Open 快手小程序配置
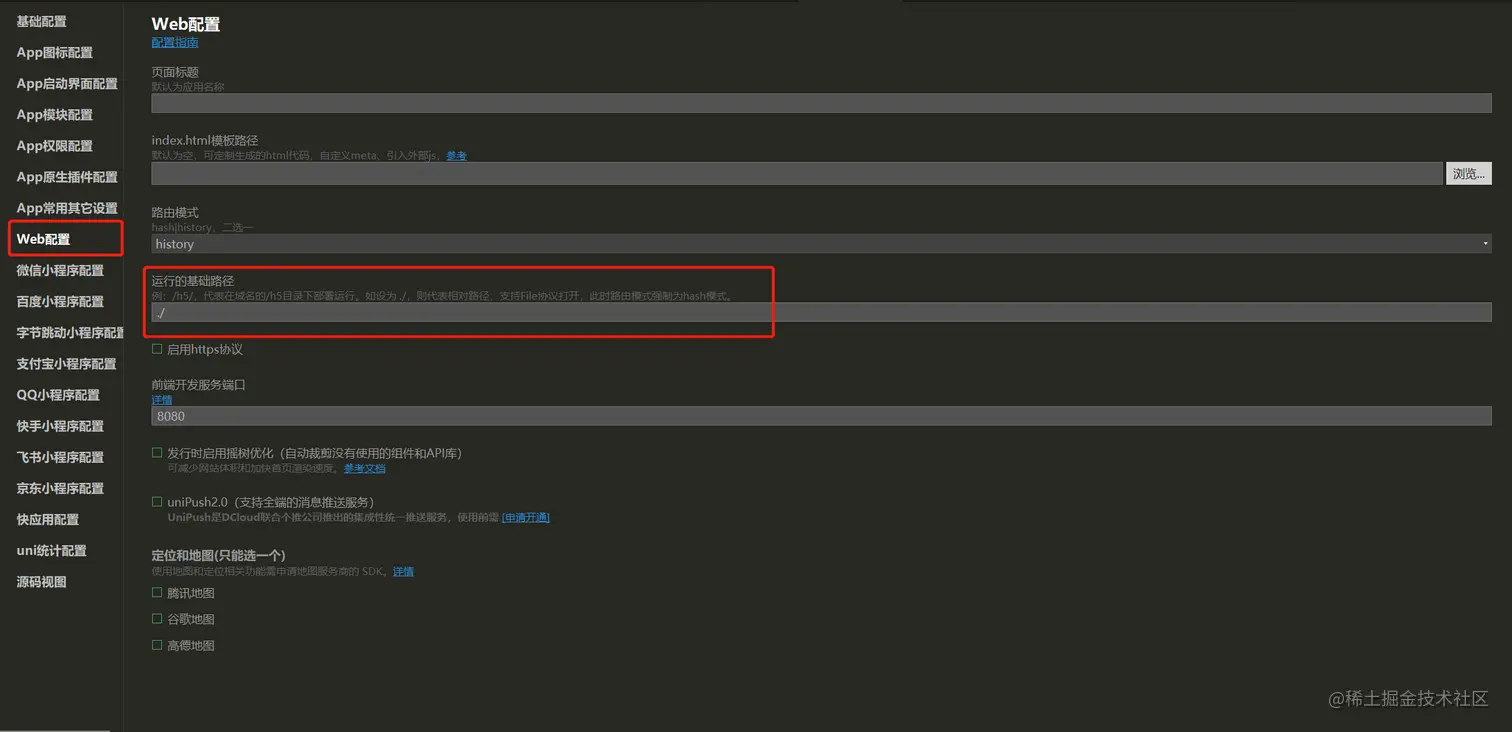The height and width of the screenshot is (732, 1512). point(60,425)
